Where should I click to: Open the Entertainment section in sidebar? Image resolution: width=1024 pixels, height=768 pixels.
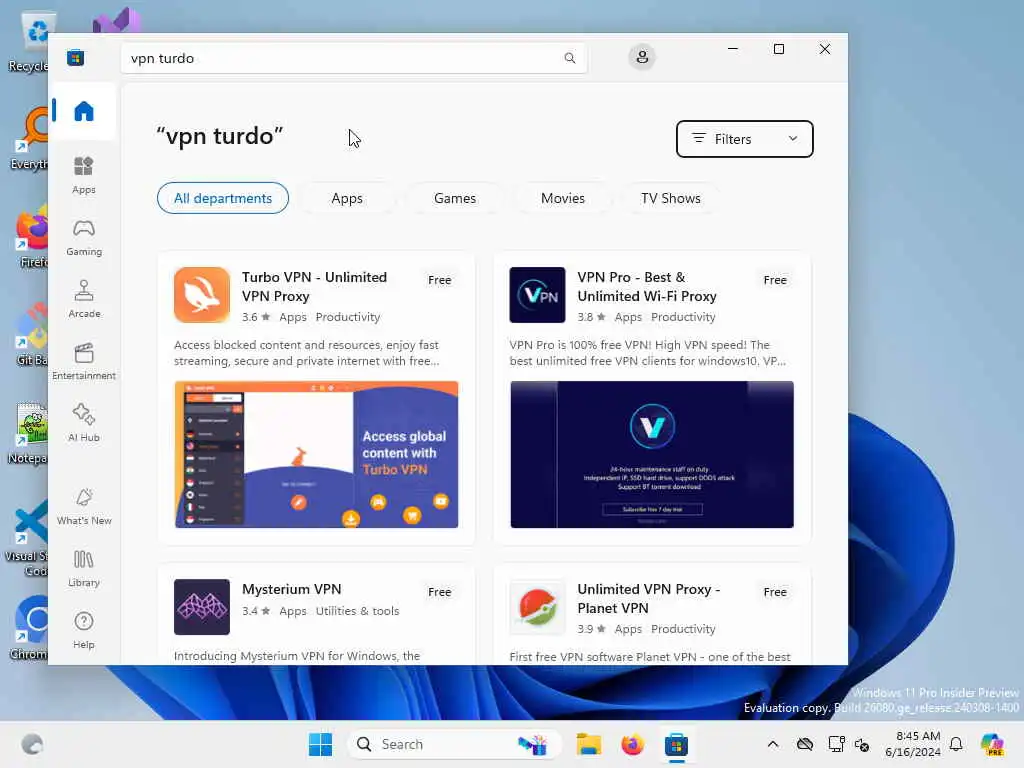tap(84, 361)
